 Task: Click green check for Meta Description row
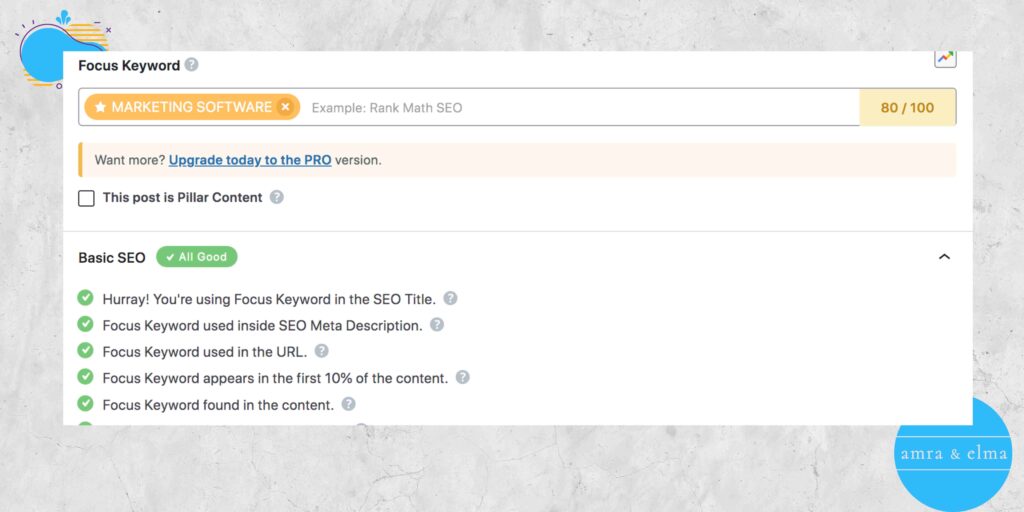[x=86, y=324]
